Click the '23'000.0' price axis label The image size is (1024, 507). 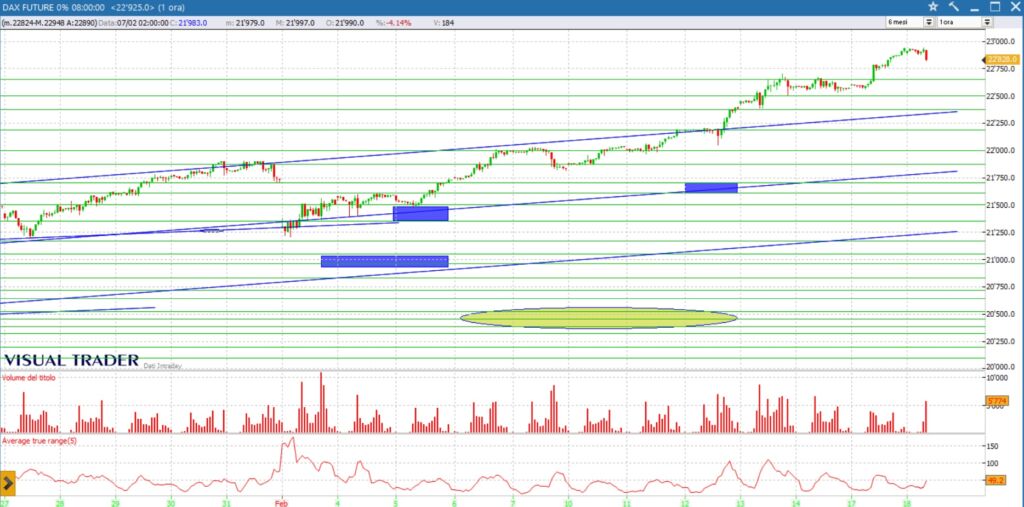[x=1000, y=41]
